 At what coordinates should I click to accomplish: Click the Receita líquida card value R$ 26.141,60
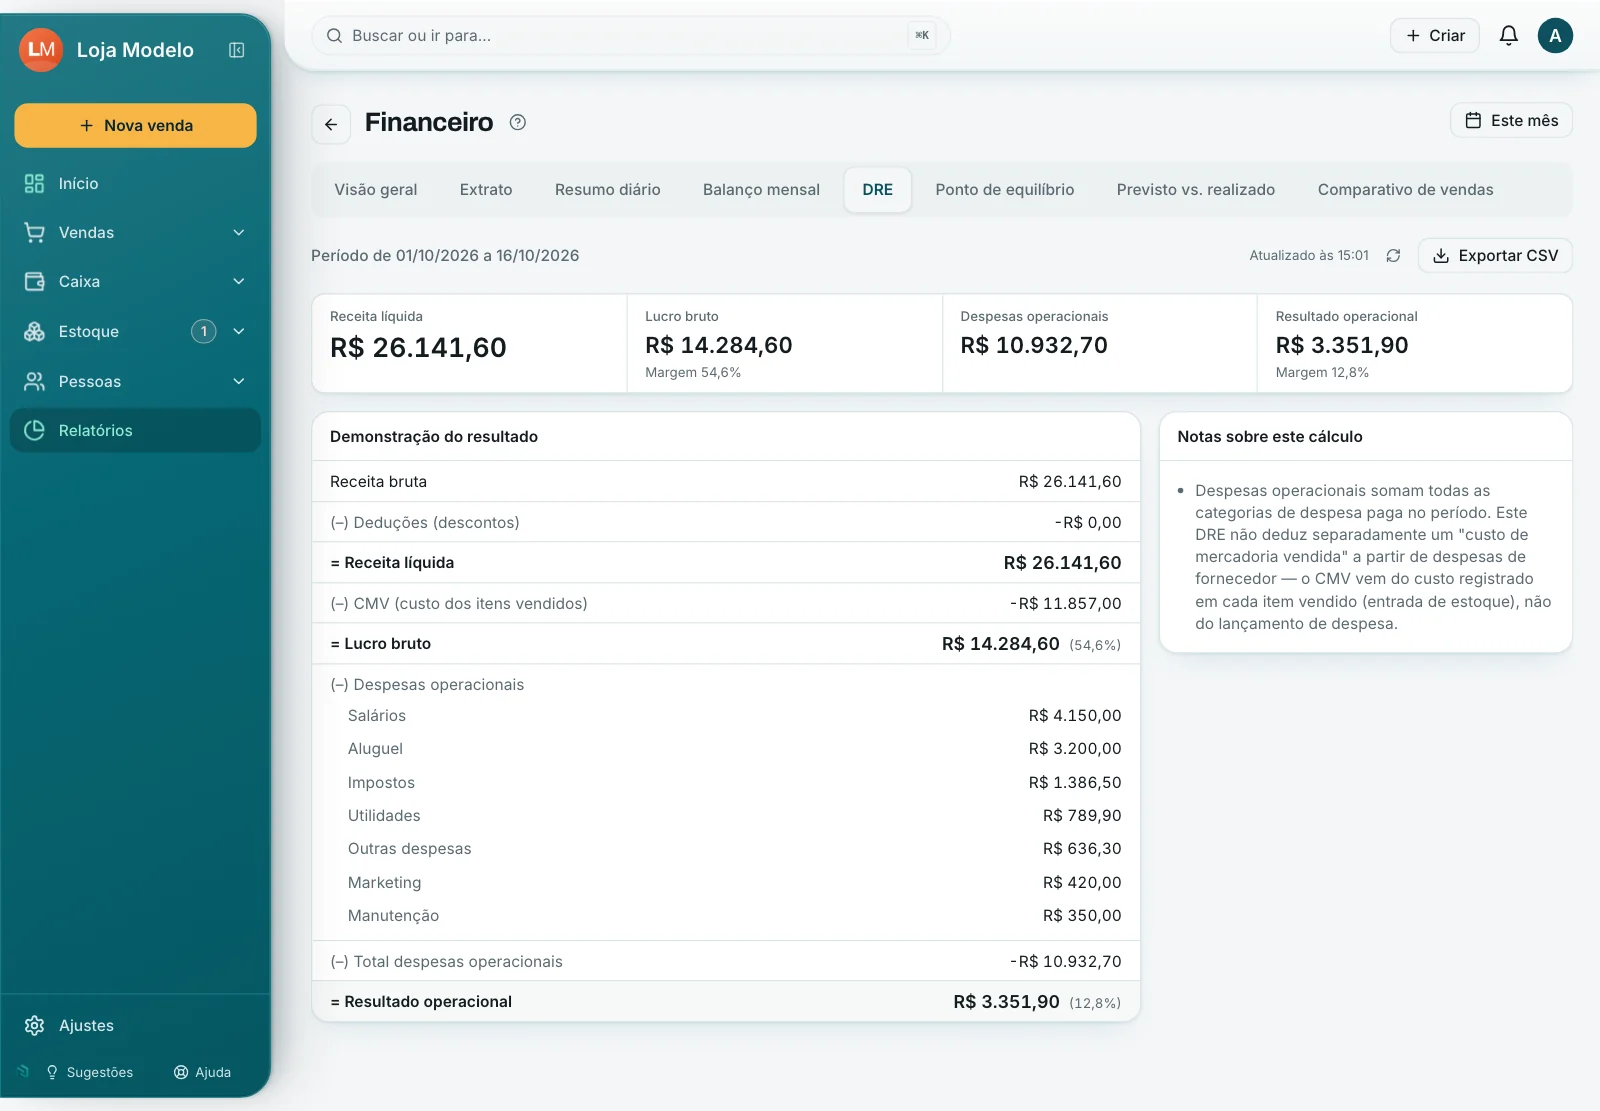(x=418, y=348)
